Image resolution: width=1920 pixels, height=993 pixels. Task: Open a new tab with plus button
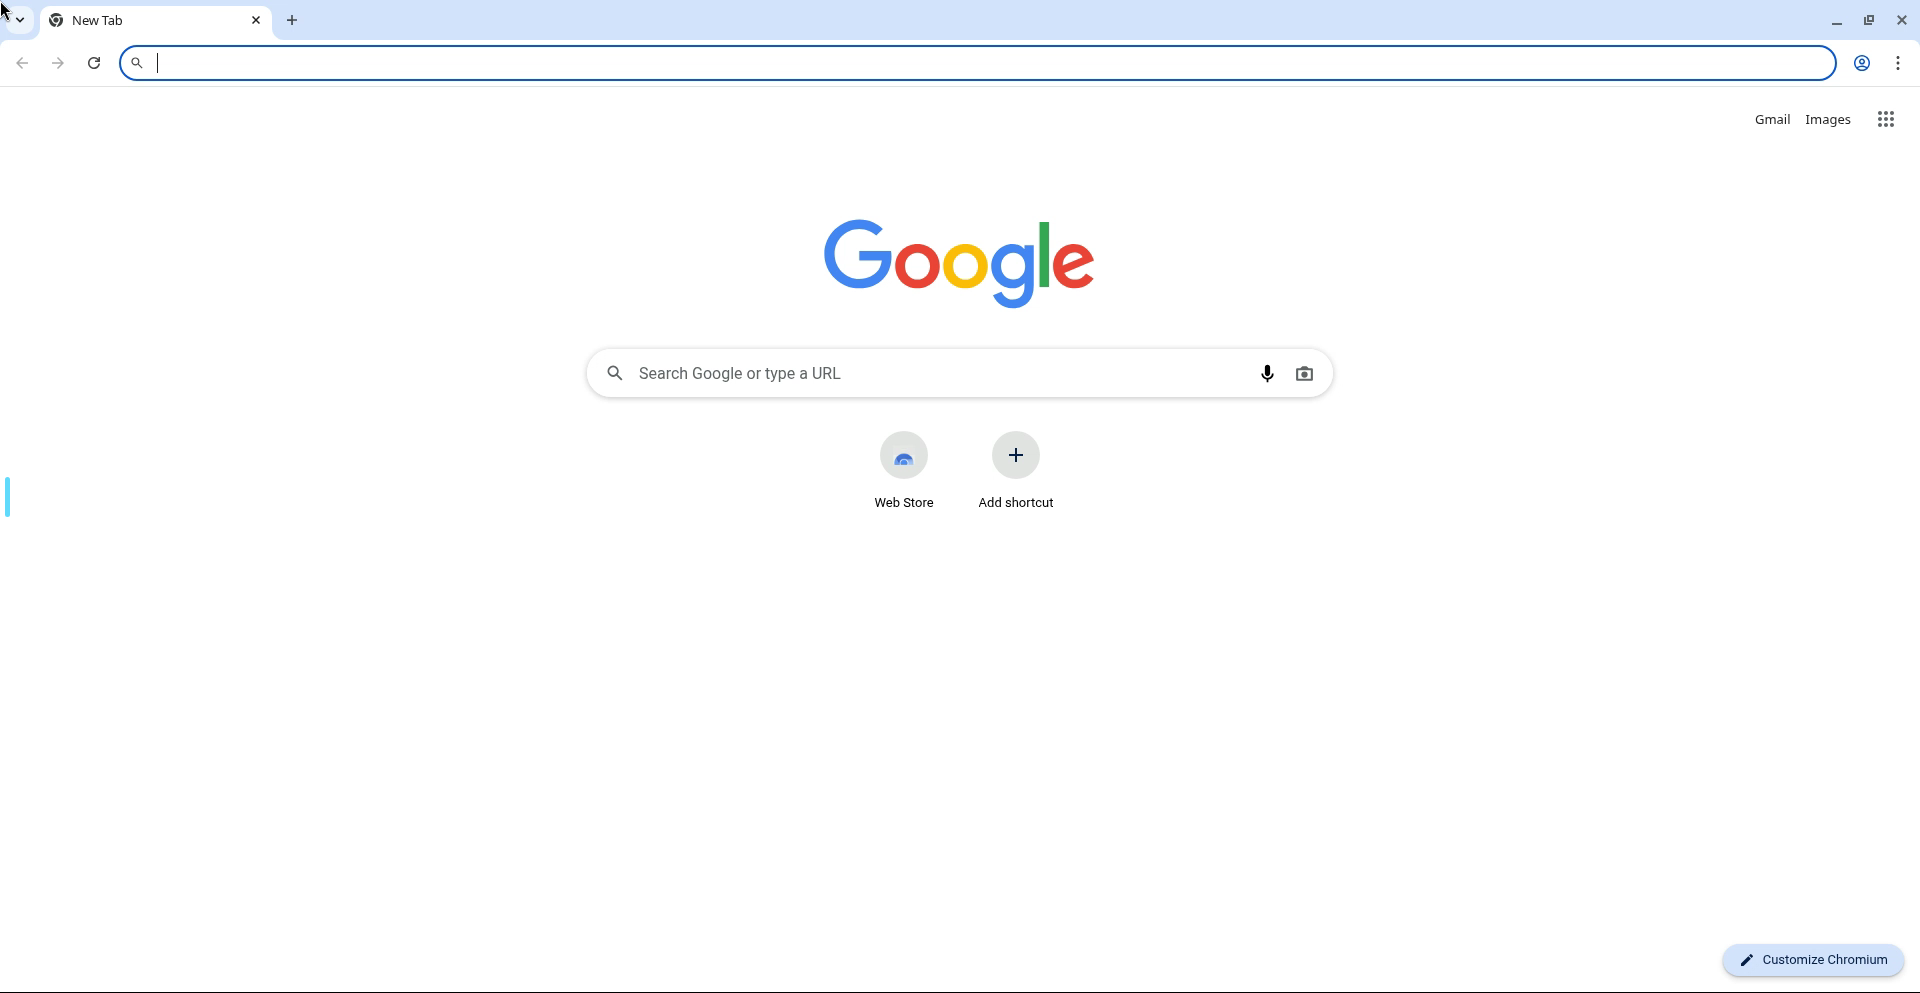coord(292,20)
